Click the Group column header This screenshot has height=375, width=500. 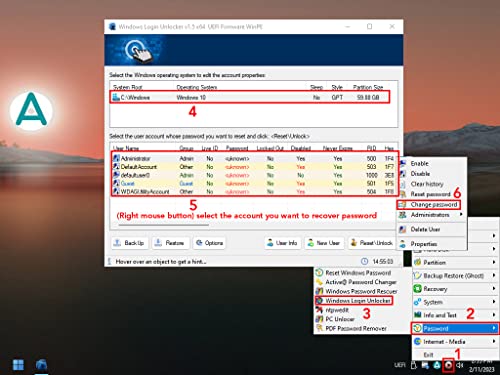(186, 148)
